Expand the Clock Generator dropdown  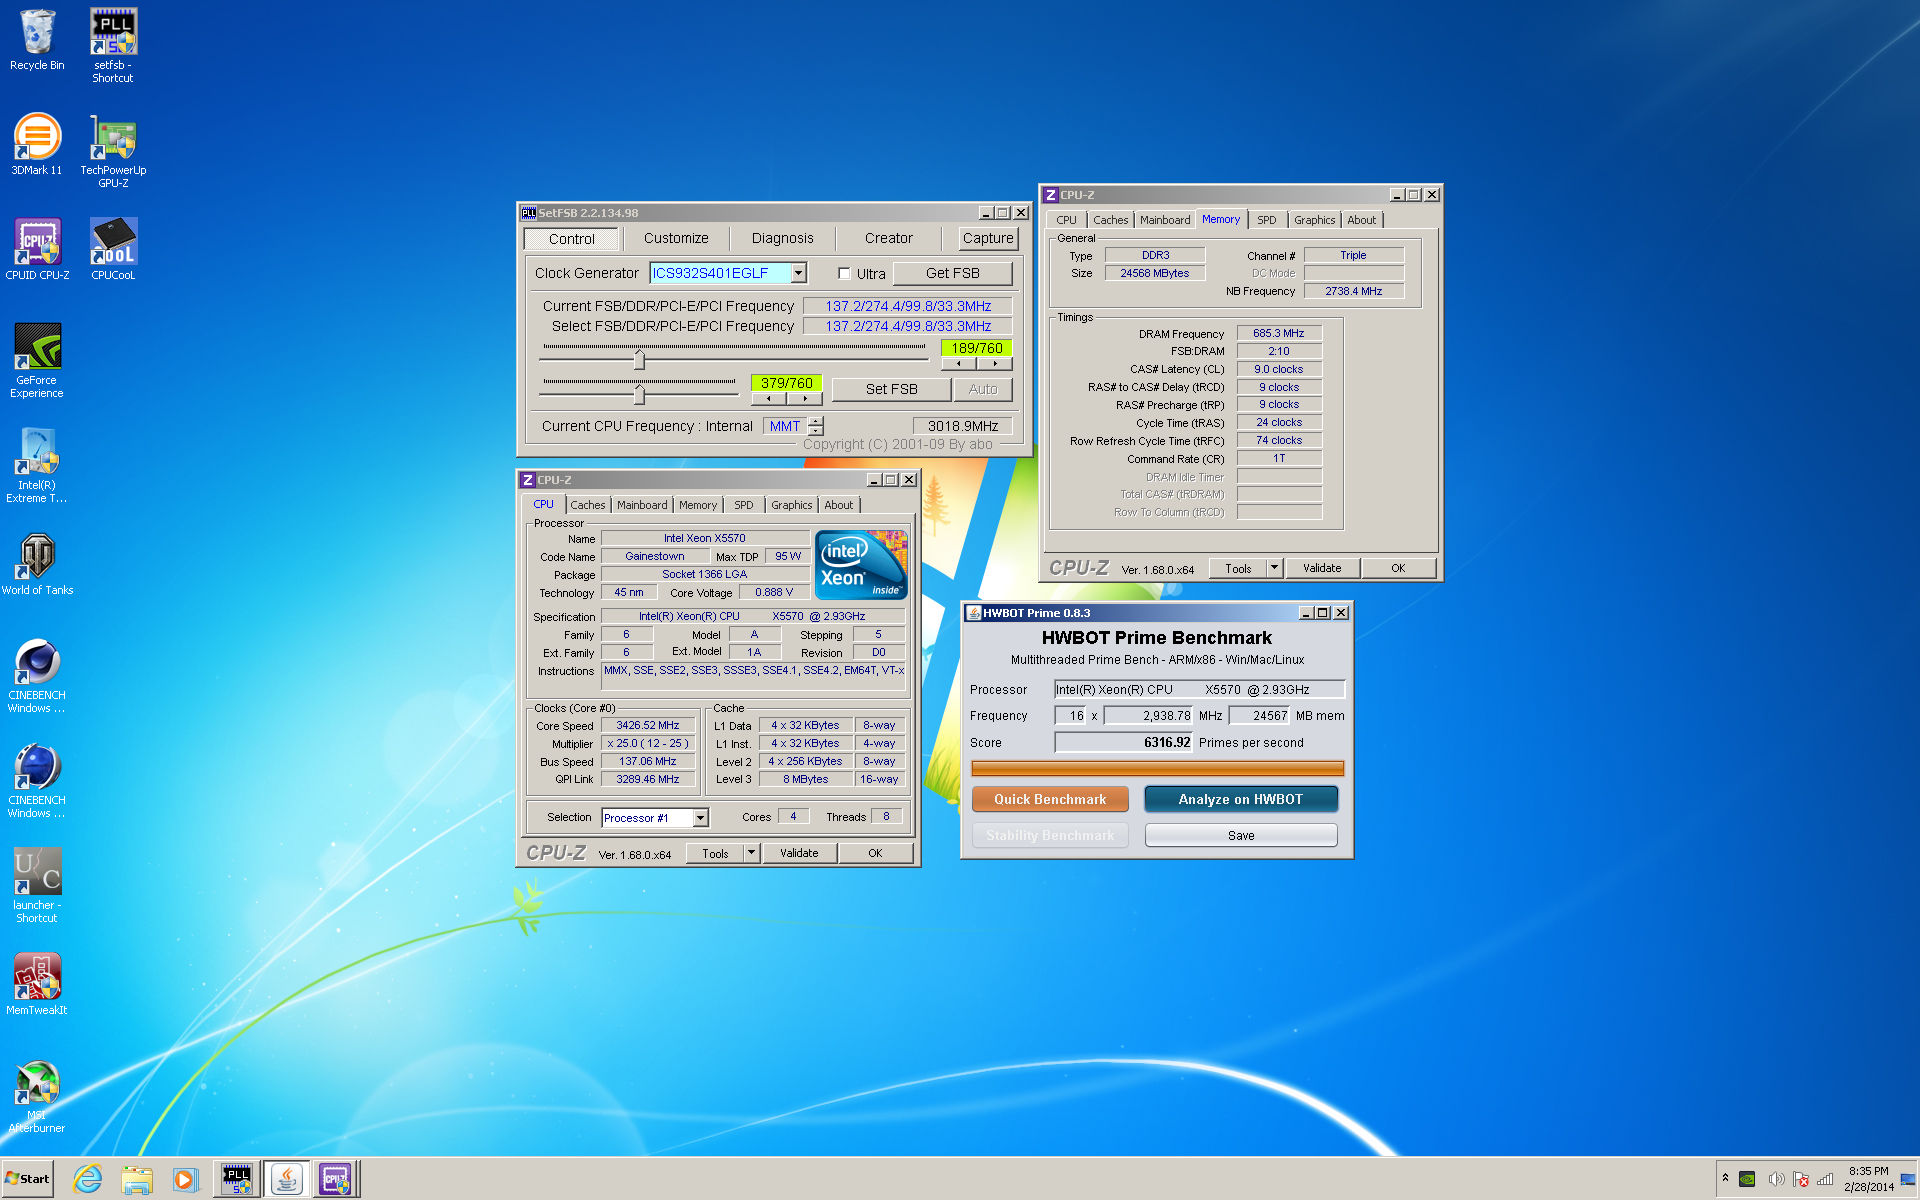(x=798, y=273)
